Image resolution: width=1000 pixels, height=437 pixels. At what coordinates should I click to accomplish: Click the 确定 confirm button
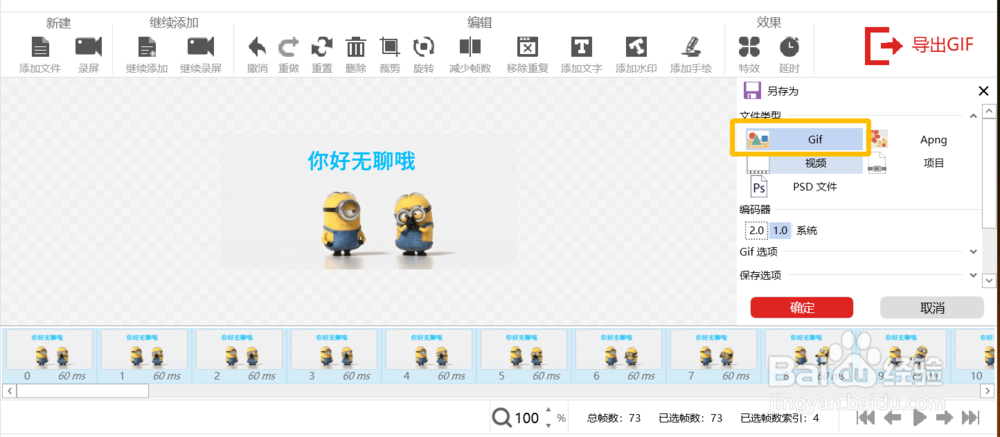(x=802, y=307)
